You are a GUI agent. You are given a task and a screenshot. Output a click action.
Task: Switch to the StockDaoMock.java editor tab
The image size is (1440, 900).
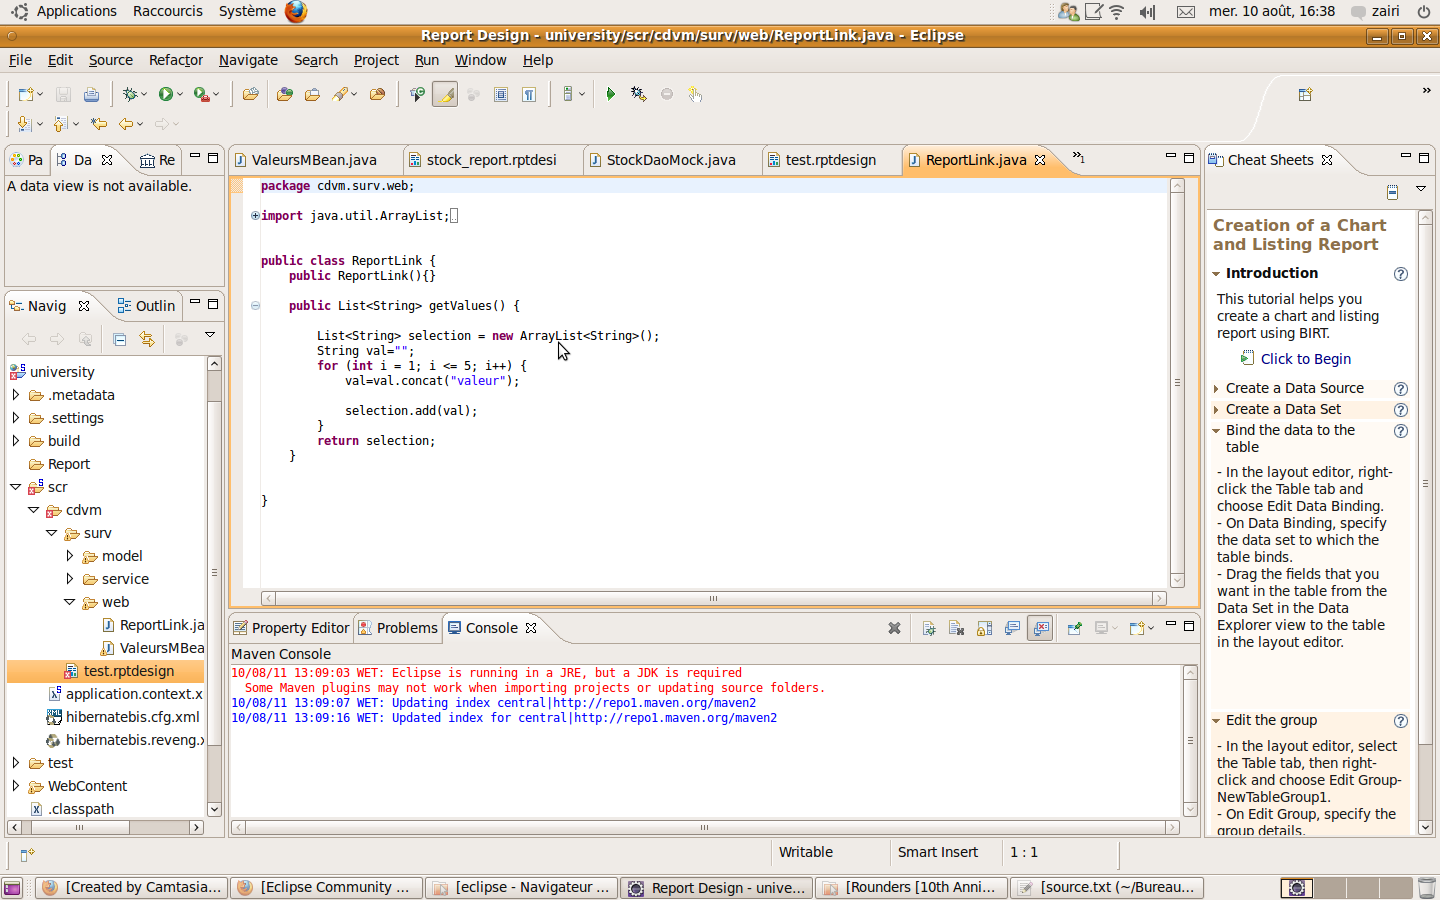670,160
